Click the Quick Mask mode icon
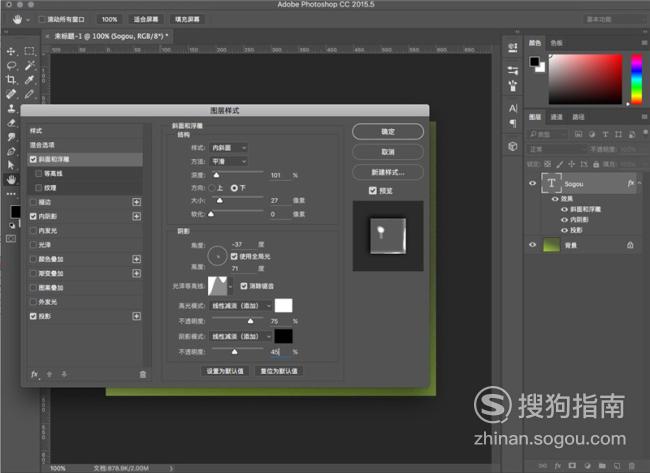 [11, 238]
